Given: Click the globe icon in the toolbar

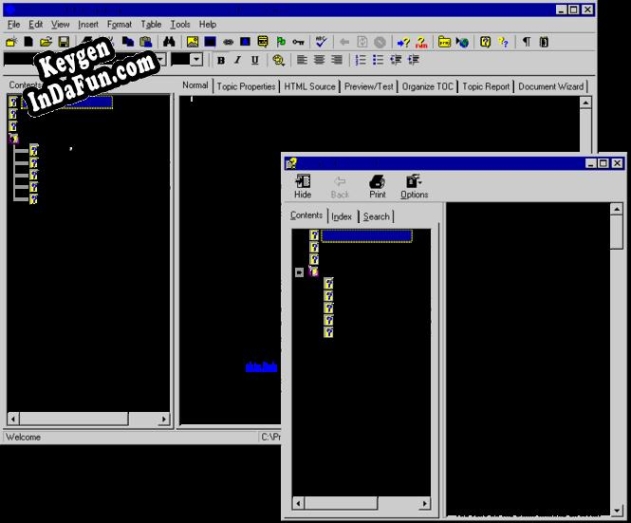Looking at the screenshot, I should pos(462,42).
